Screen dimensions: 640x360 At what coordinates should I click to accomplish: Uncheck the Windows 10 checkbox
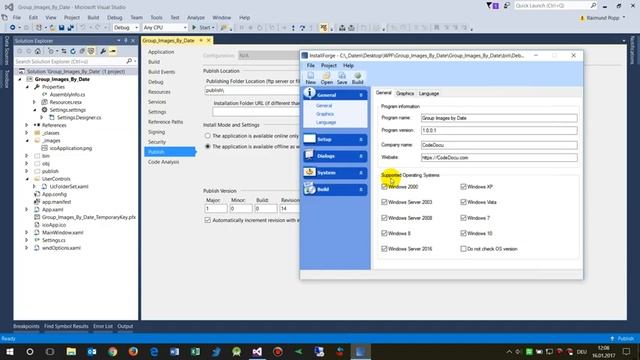click(x=463, y=233)
